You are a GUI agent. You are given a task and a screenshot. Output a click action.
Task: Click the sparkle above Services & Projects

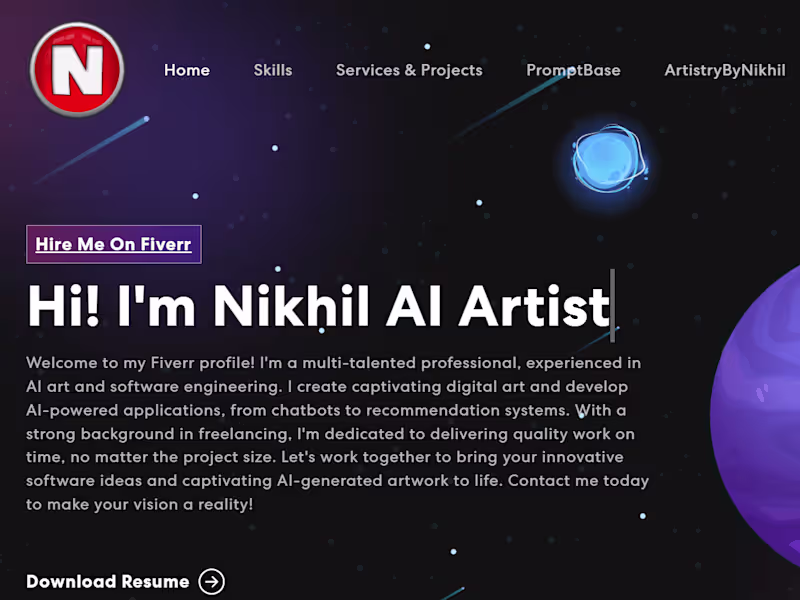428,44
